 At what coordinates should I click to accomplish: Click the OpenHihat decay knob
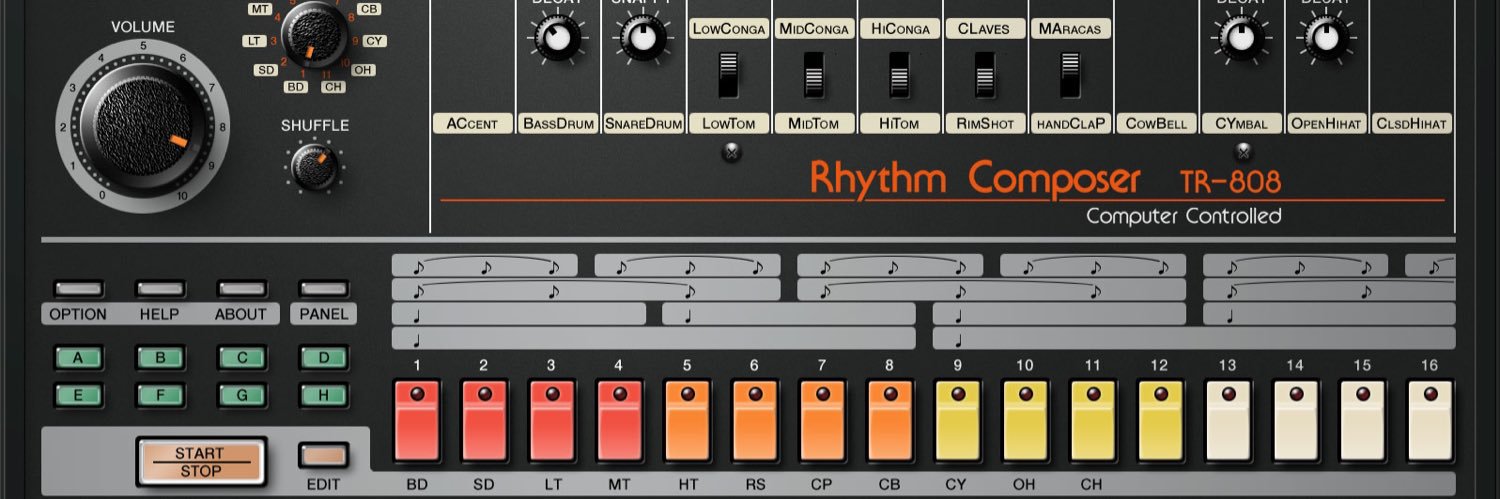click(1326, 38)
